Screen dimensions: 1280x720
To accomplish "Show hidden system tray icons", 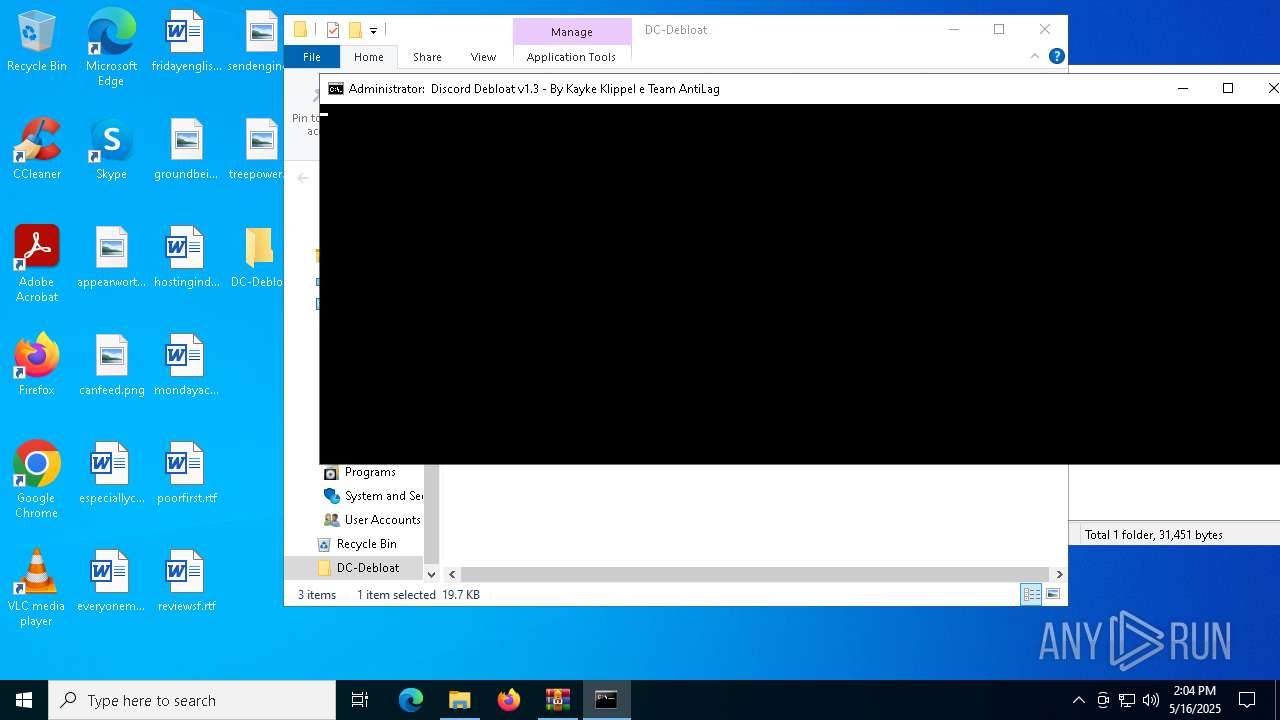I will click(x=1078, y=700).
